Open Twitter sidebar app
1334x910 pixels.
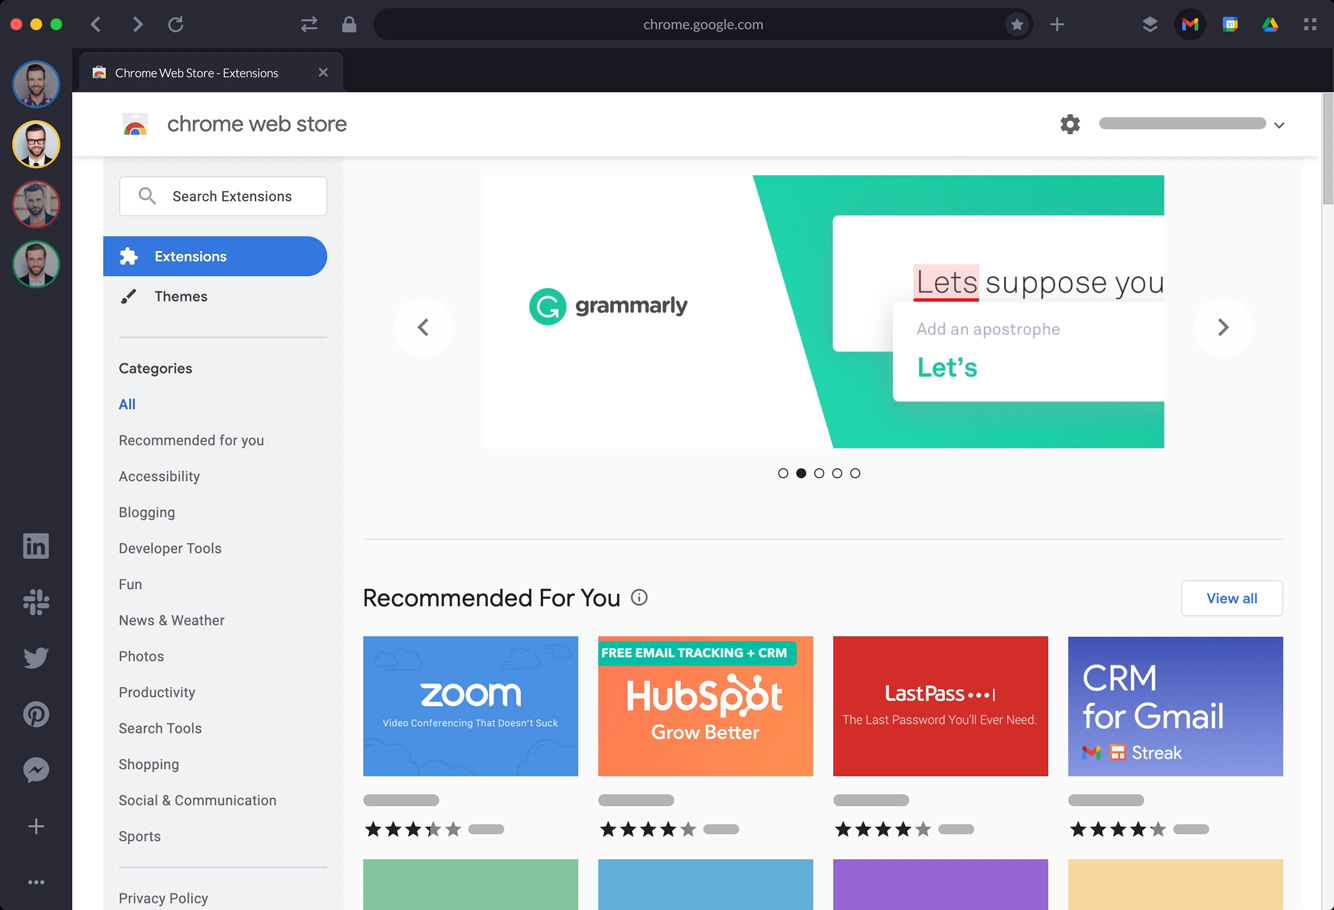point(36,658)
